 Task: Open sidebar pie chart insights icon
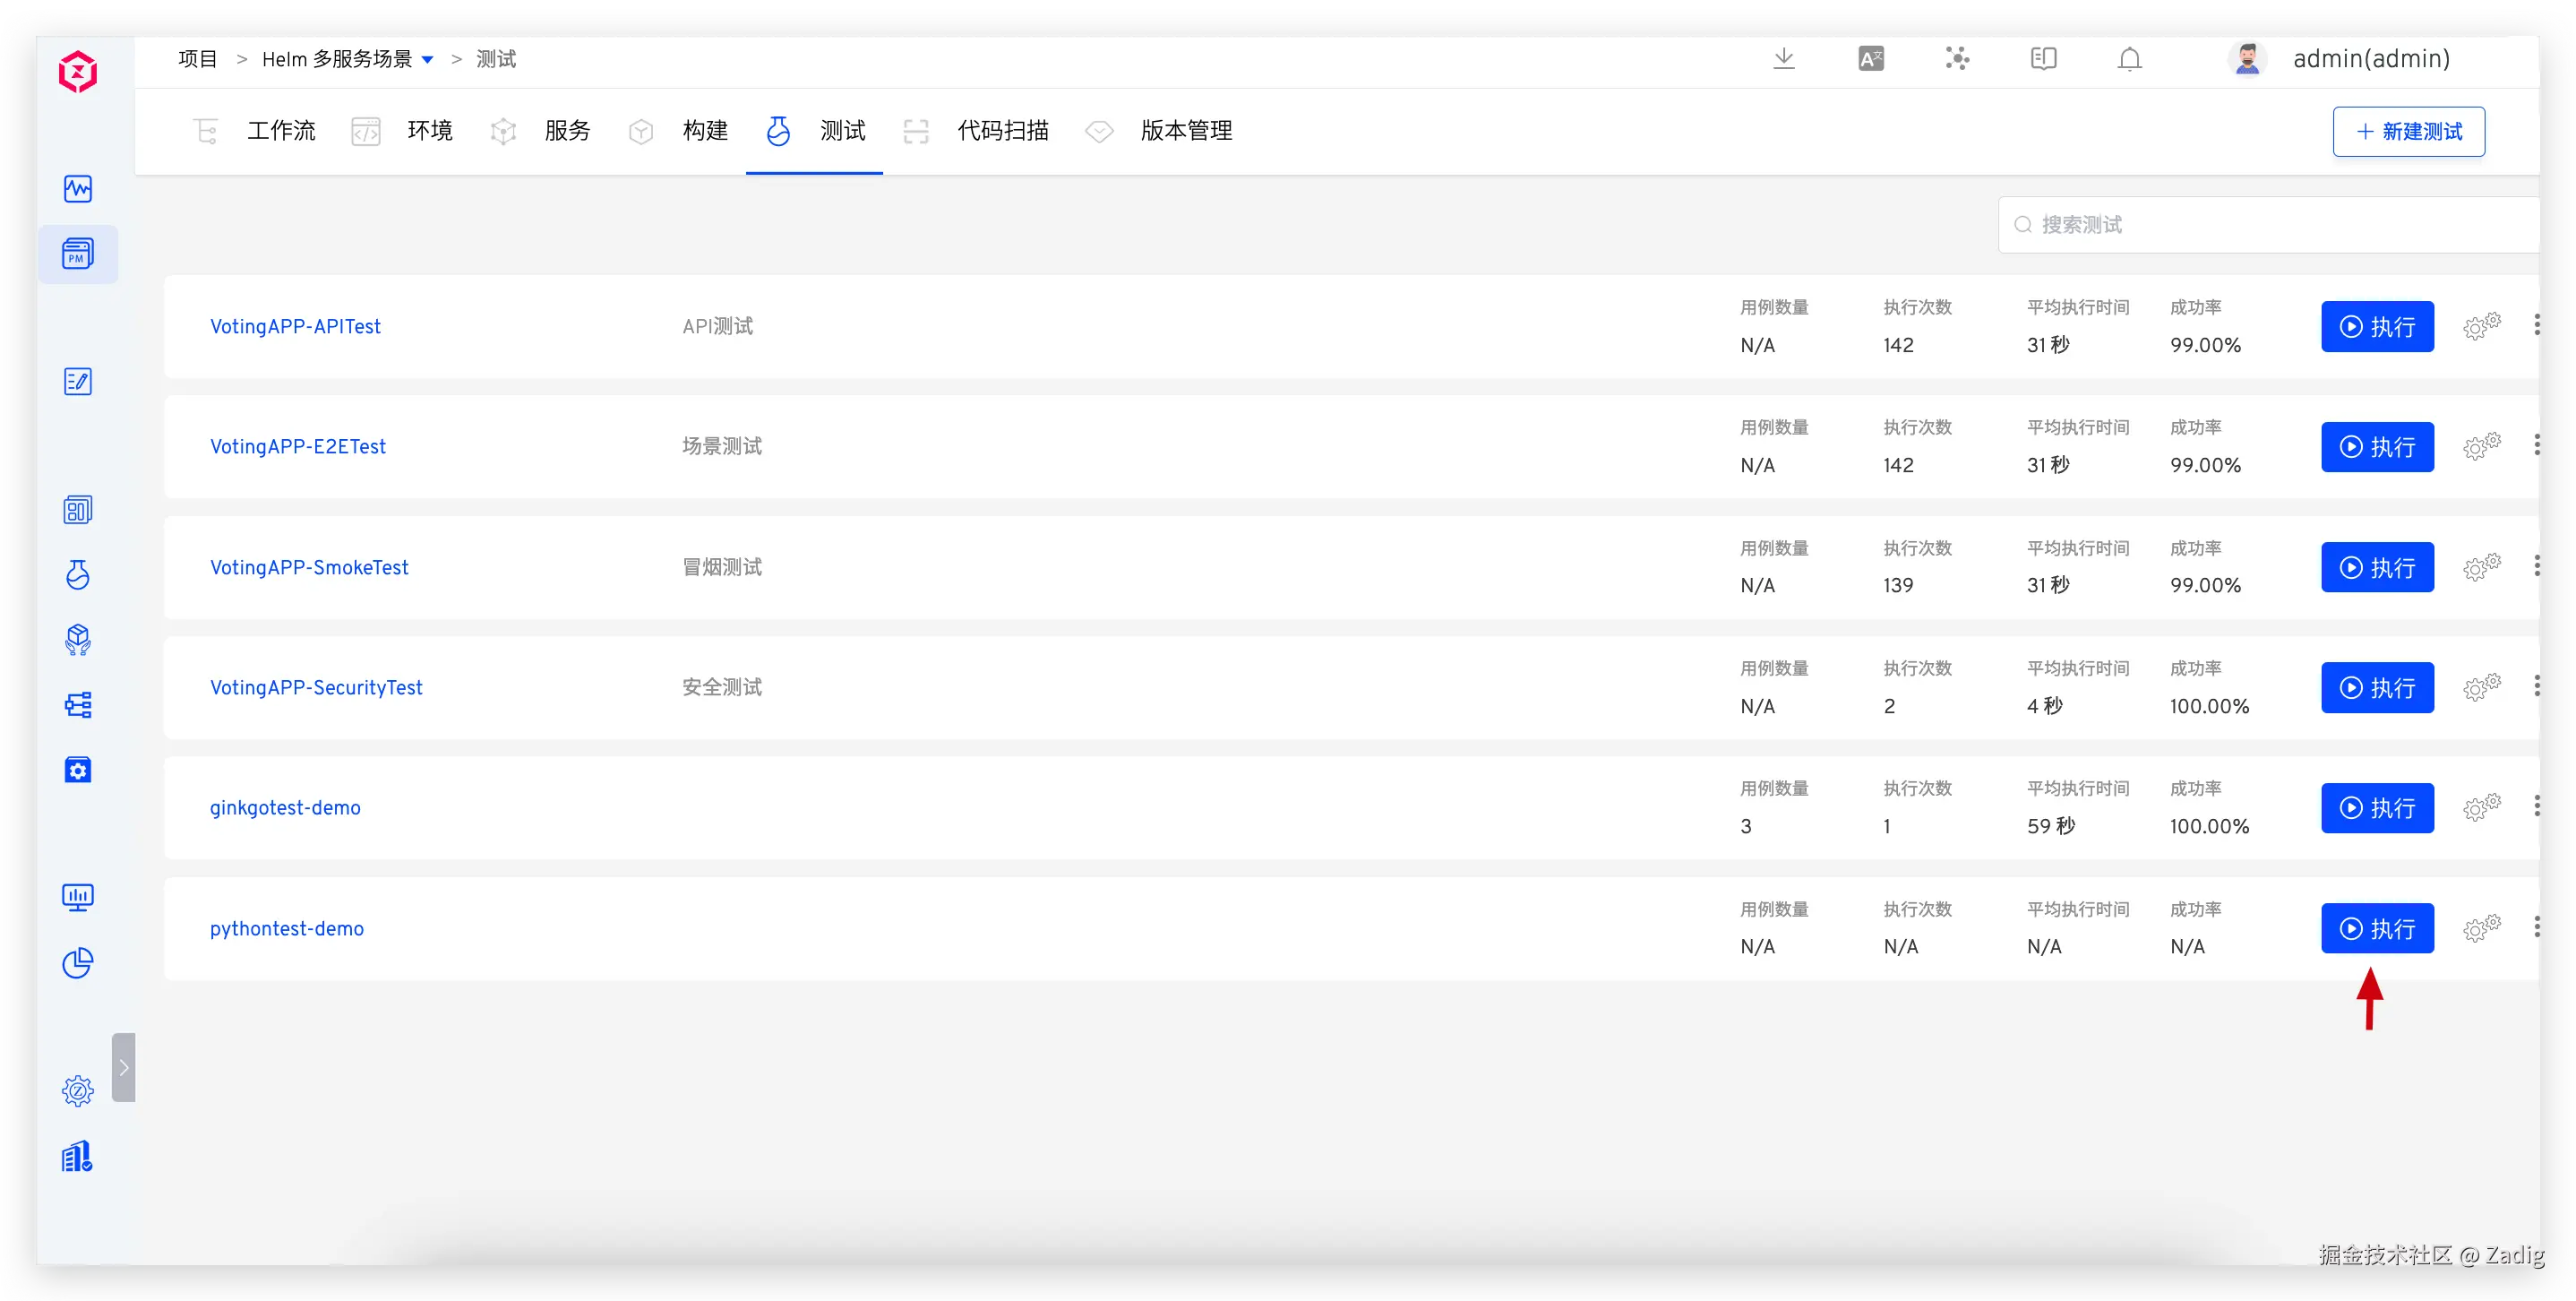78,963
